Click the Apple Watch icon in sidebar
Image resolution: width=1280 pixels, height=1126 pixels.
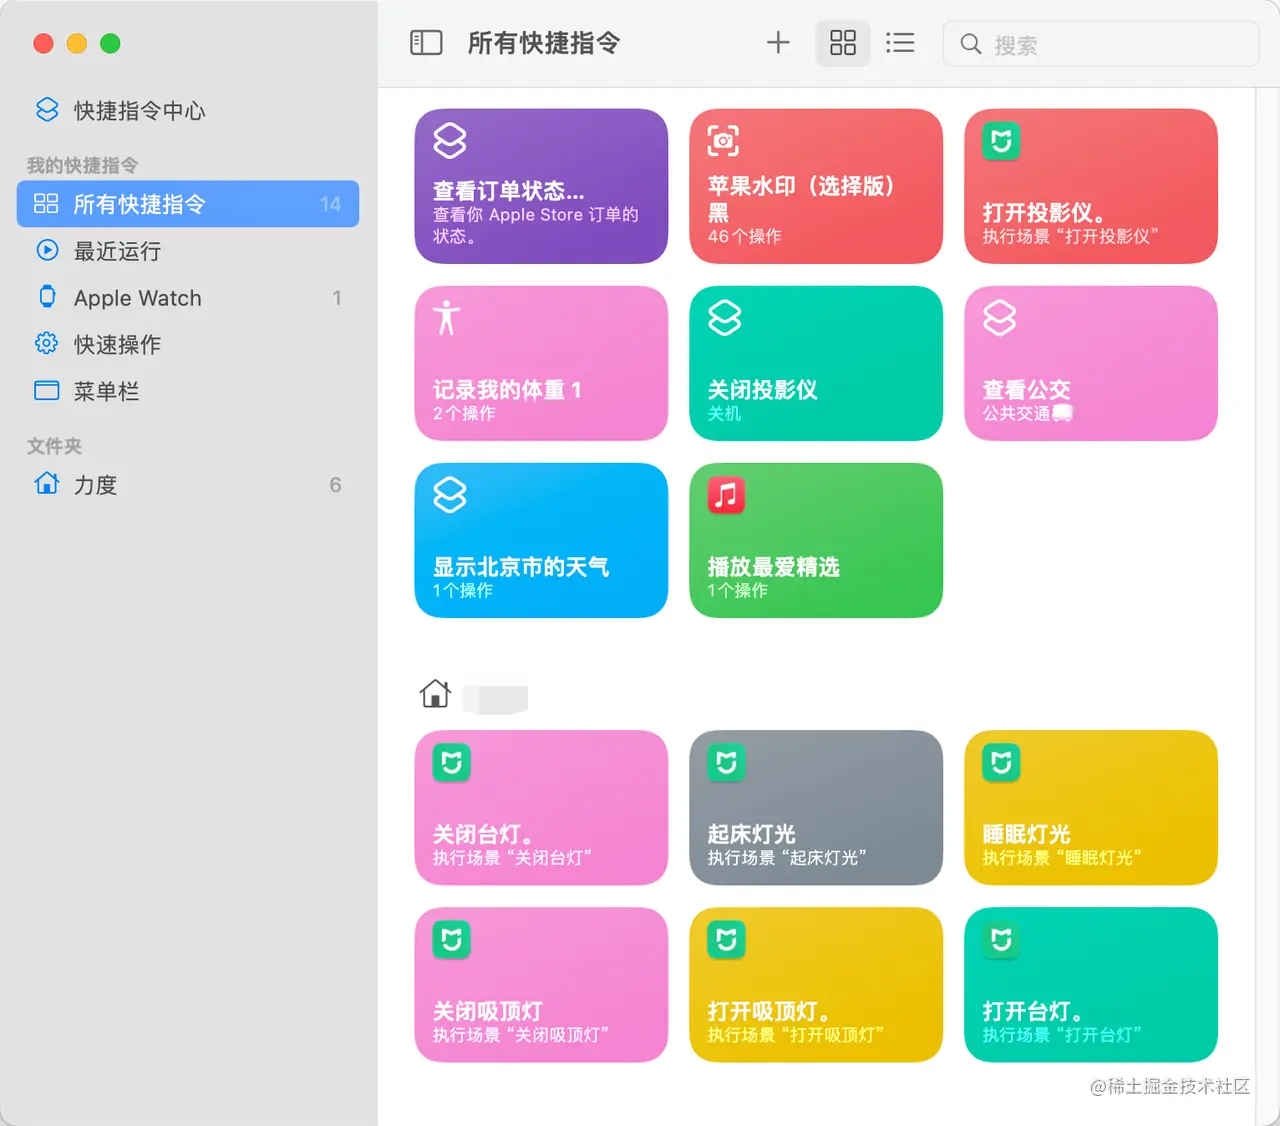tap(47, 296)
